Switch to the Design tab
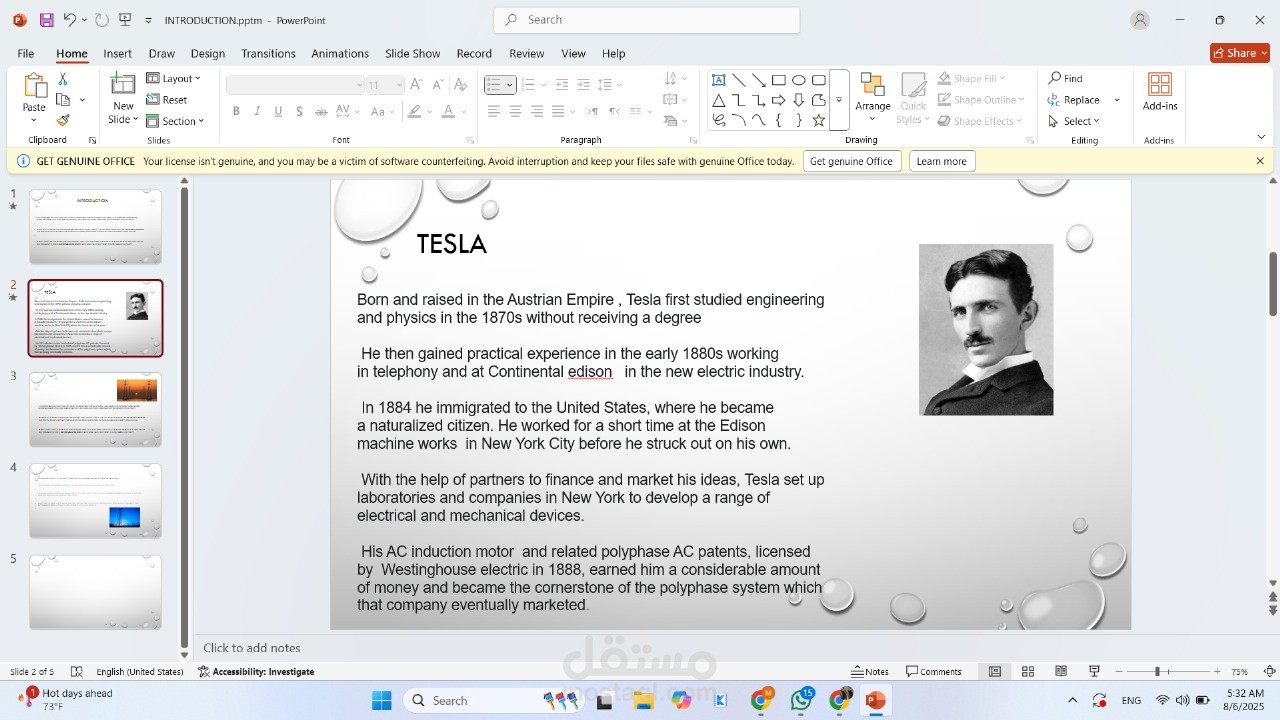The width and height of the screenshot is (1280, 720). 208,53
